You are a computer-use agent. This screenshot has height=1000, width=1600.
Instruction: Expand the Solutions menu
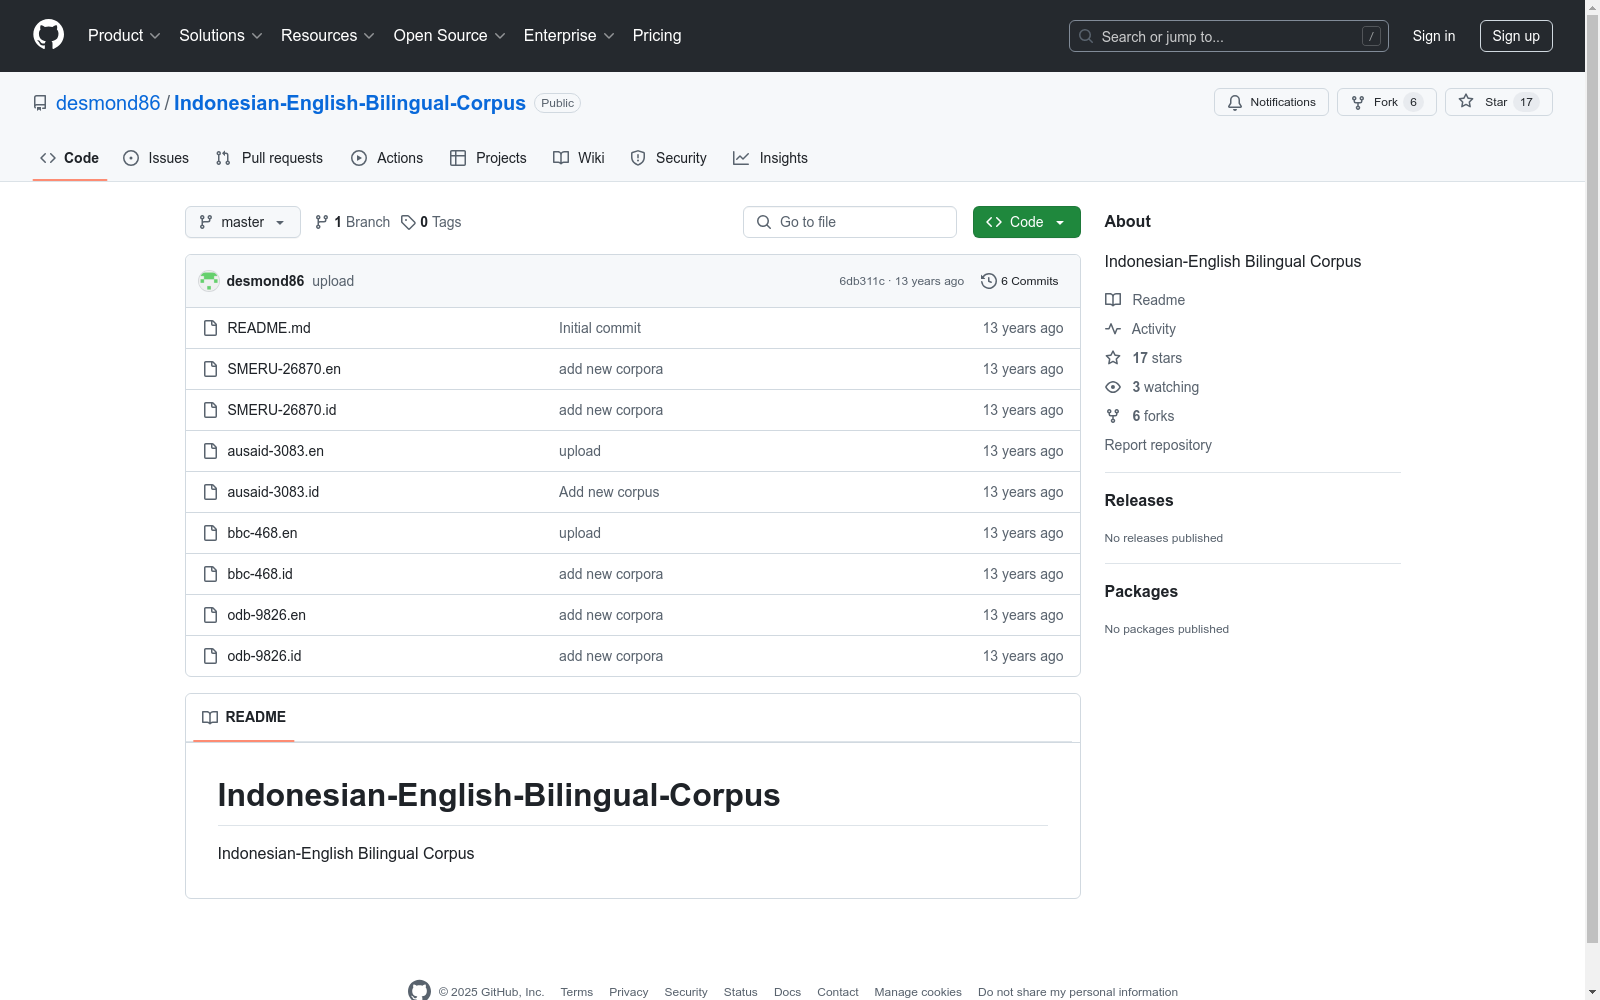pos(221,36)
